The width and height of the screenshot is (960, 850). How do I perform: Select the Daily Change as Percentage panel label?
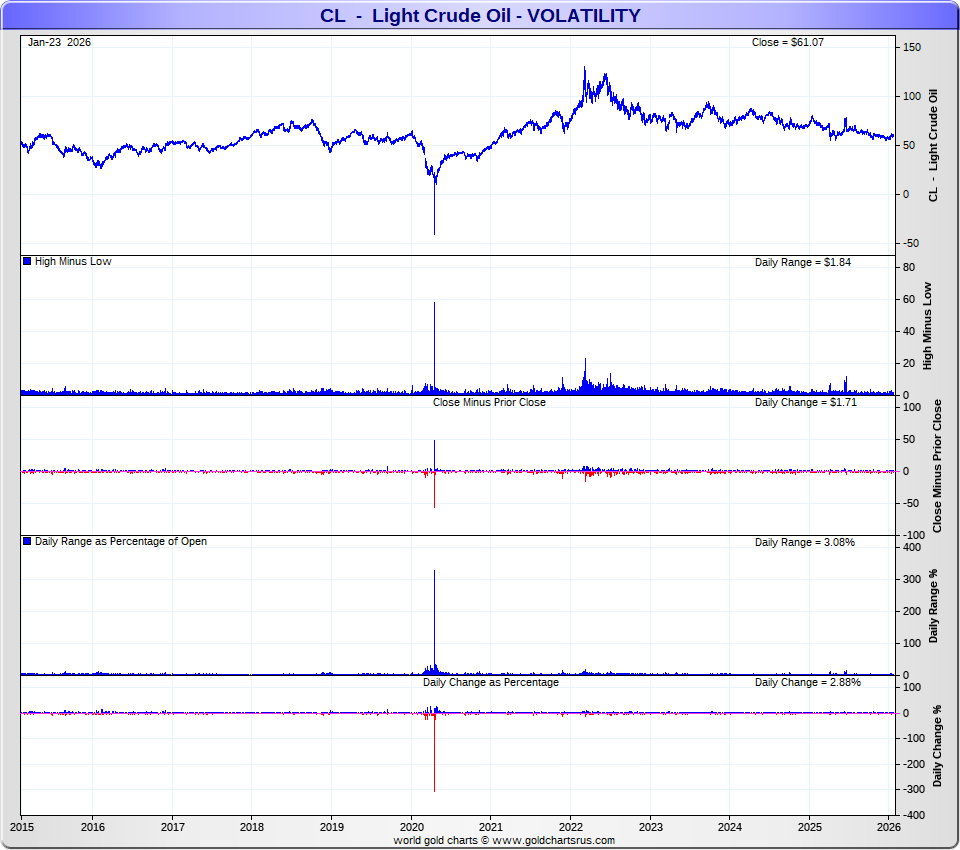(490, 682)
